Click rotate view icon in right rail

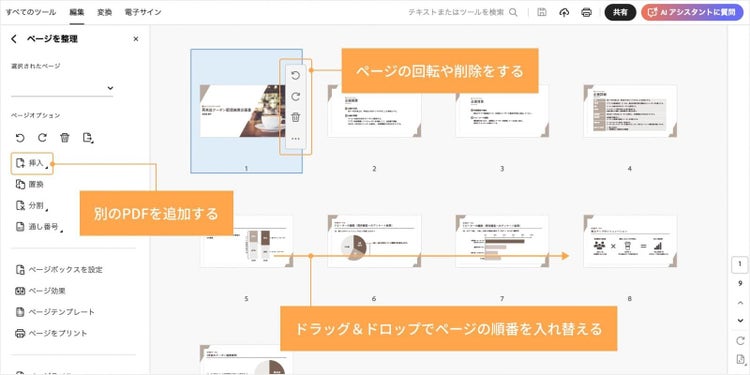tap(740, 341)
